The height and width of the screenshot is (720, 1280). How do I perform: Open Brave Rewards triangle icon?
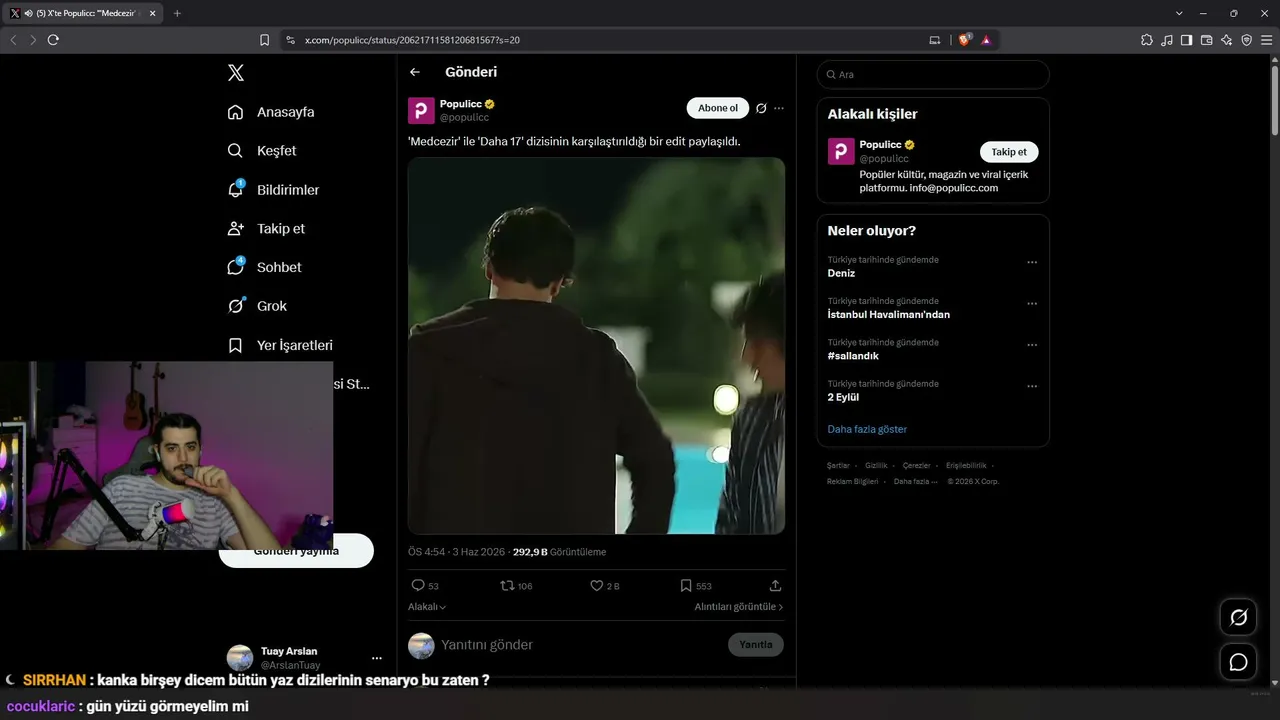986,40
